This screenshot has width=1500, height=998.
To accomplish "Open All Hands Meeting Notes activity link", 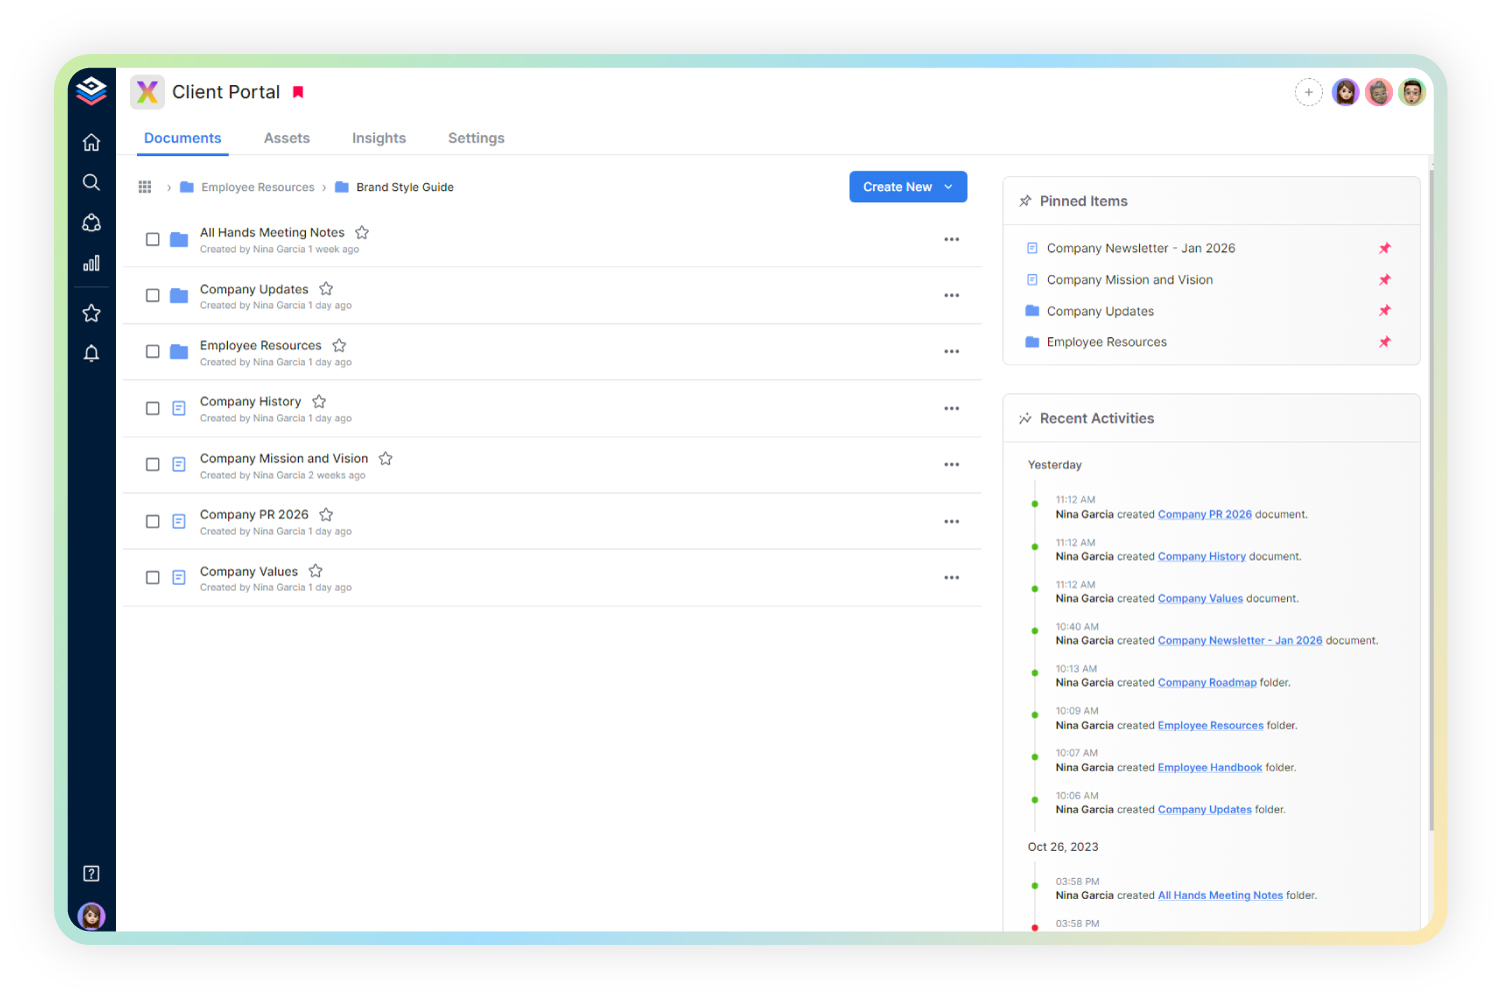I will coord(1220,896).
